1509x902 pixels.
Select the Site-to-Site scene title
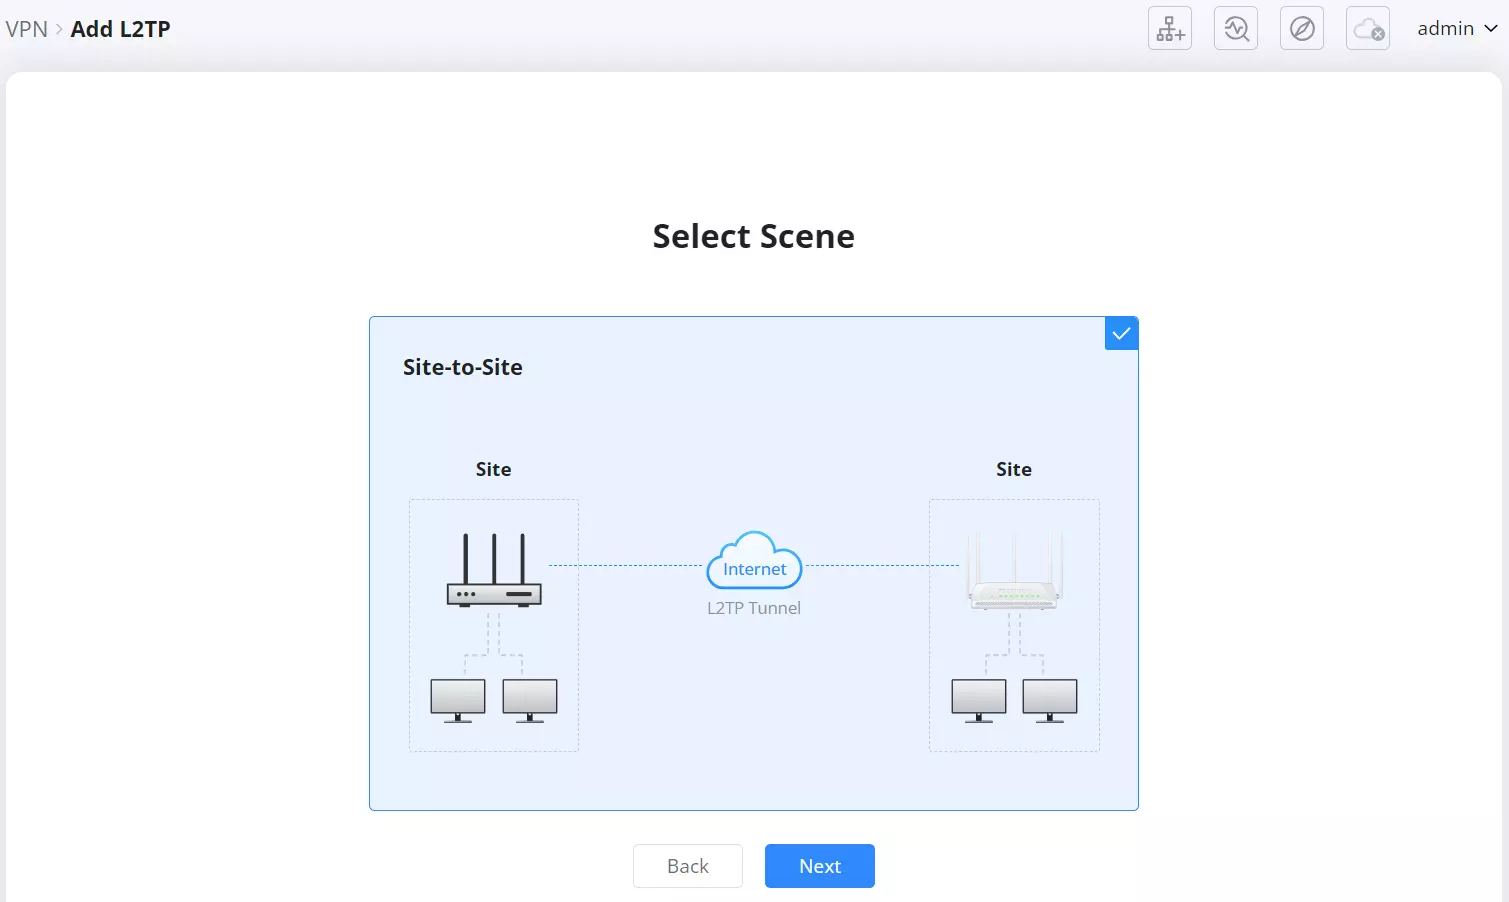(x=463, y=367)
